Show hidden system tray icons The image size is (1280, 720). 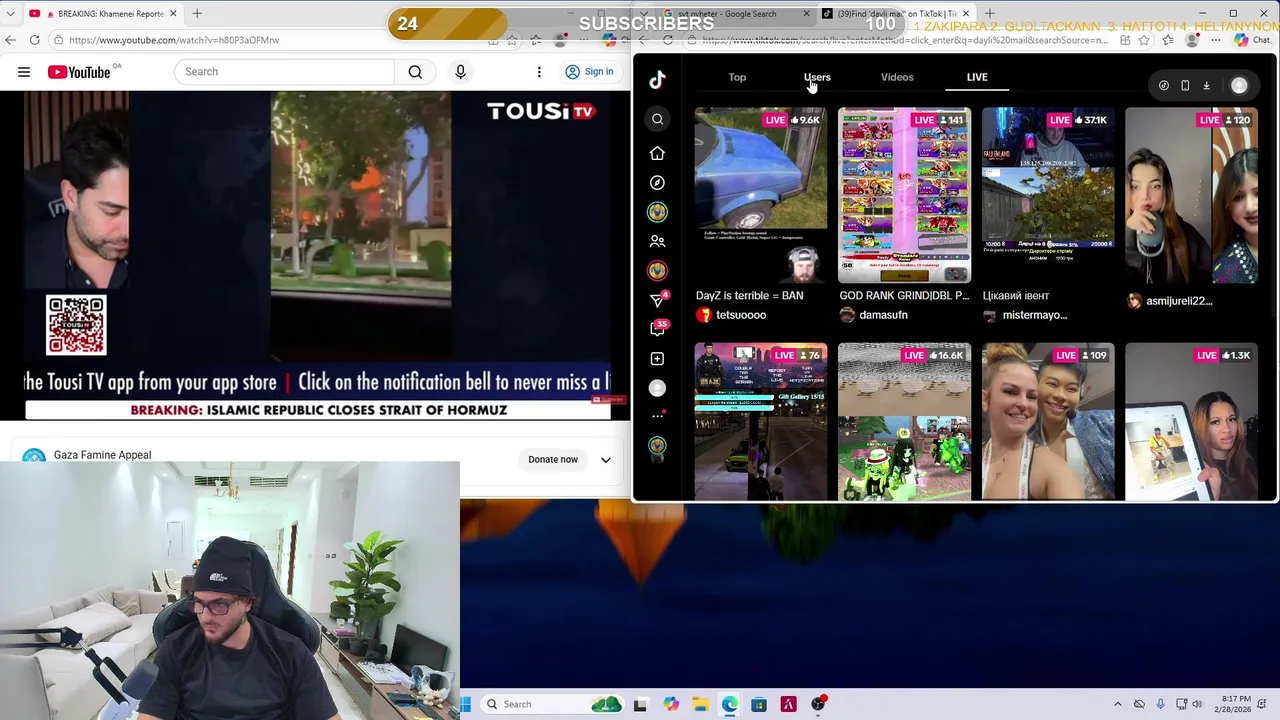coord(1118,704)
